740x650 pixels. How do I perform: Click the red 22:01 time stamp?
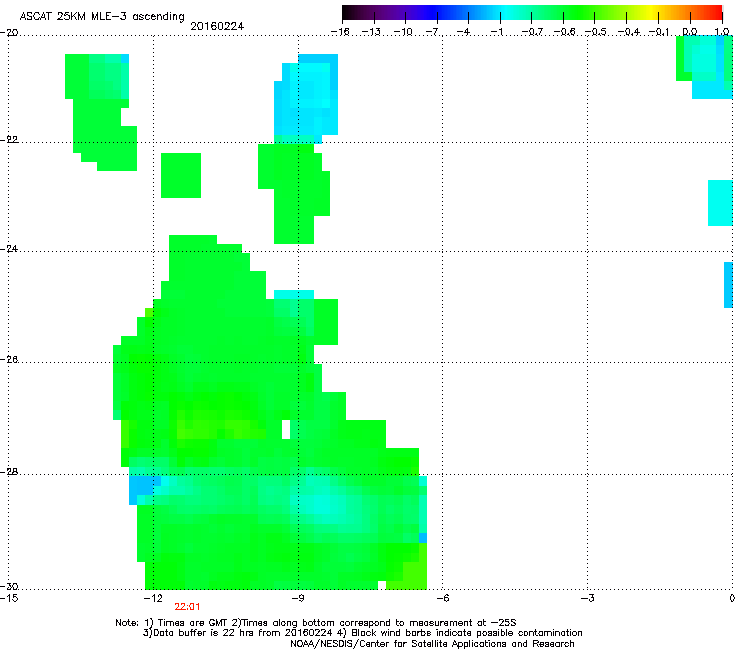coord(187,607)
